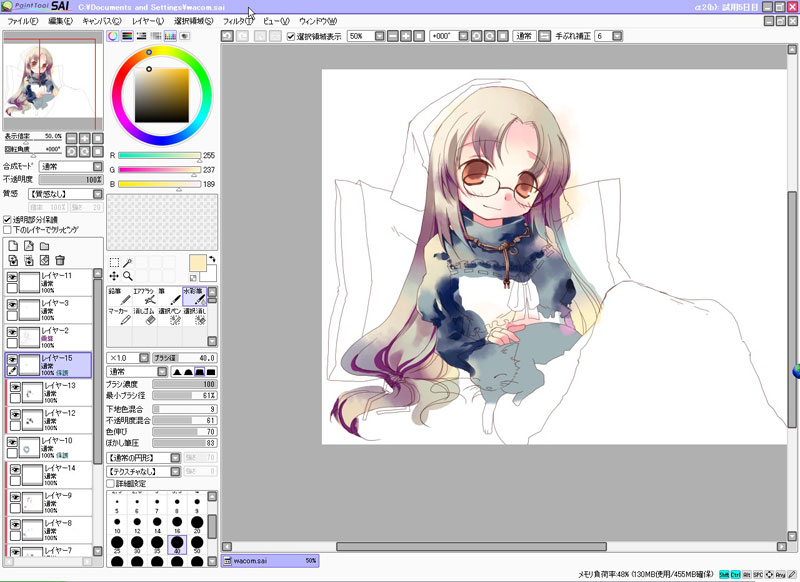Click the zoom-in plus button in the top toolbar

click(x=406, y=36)
